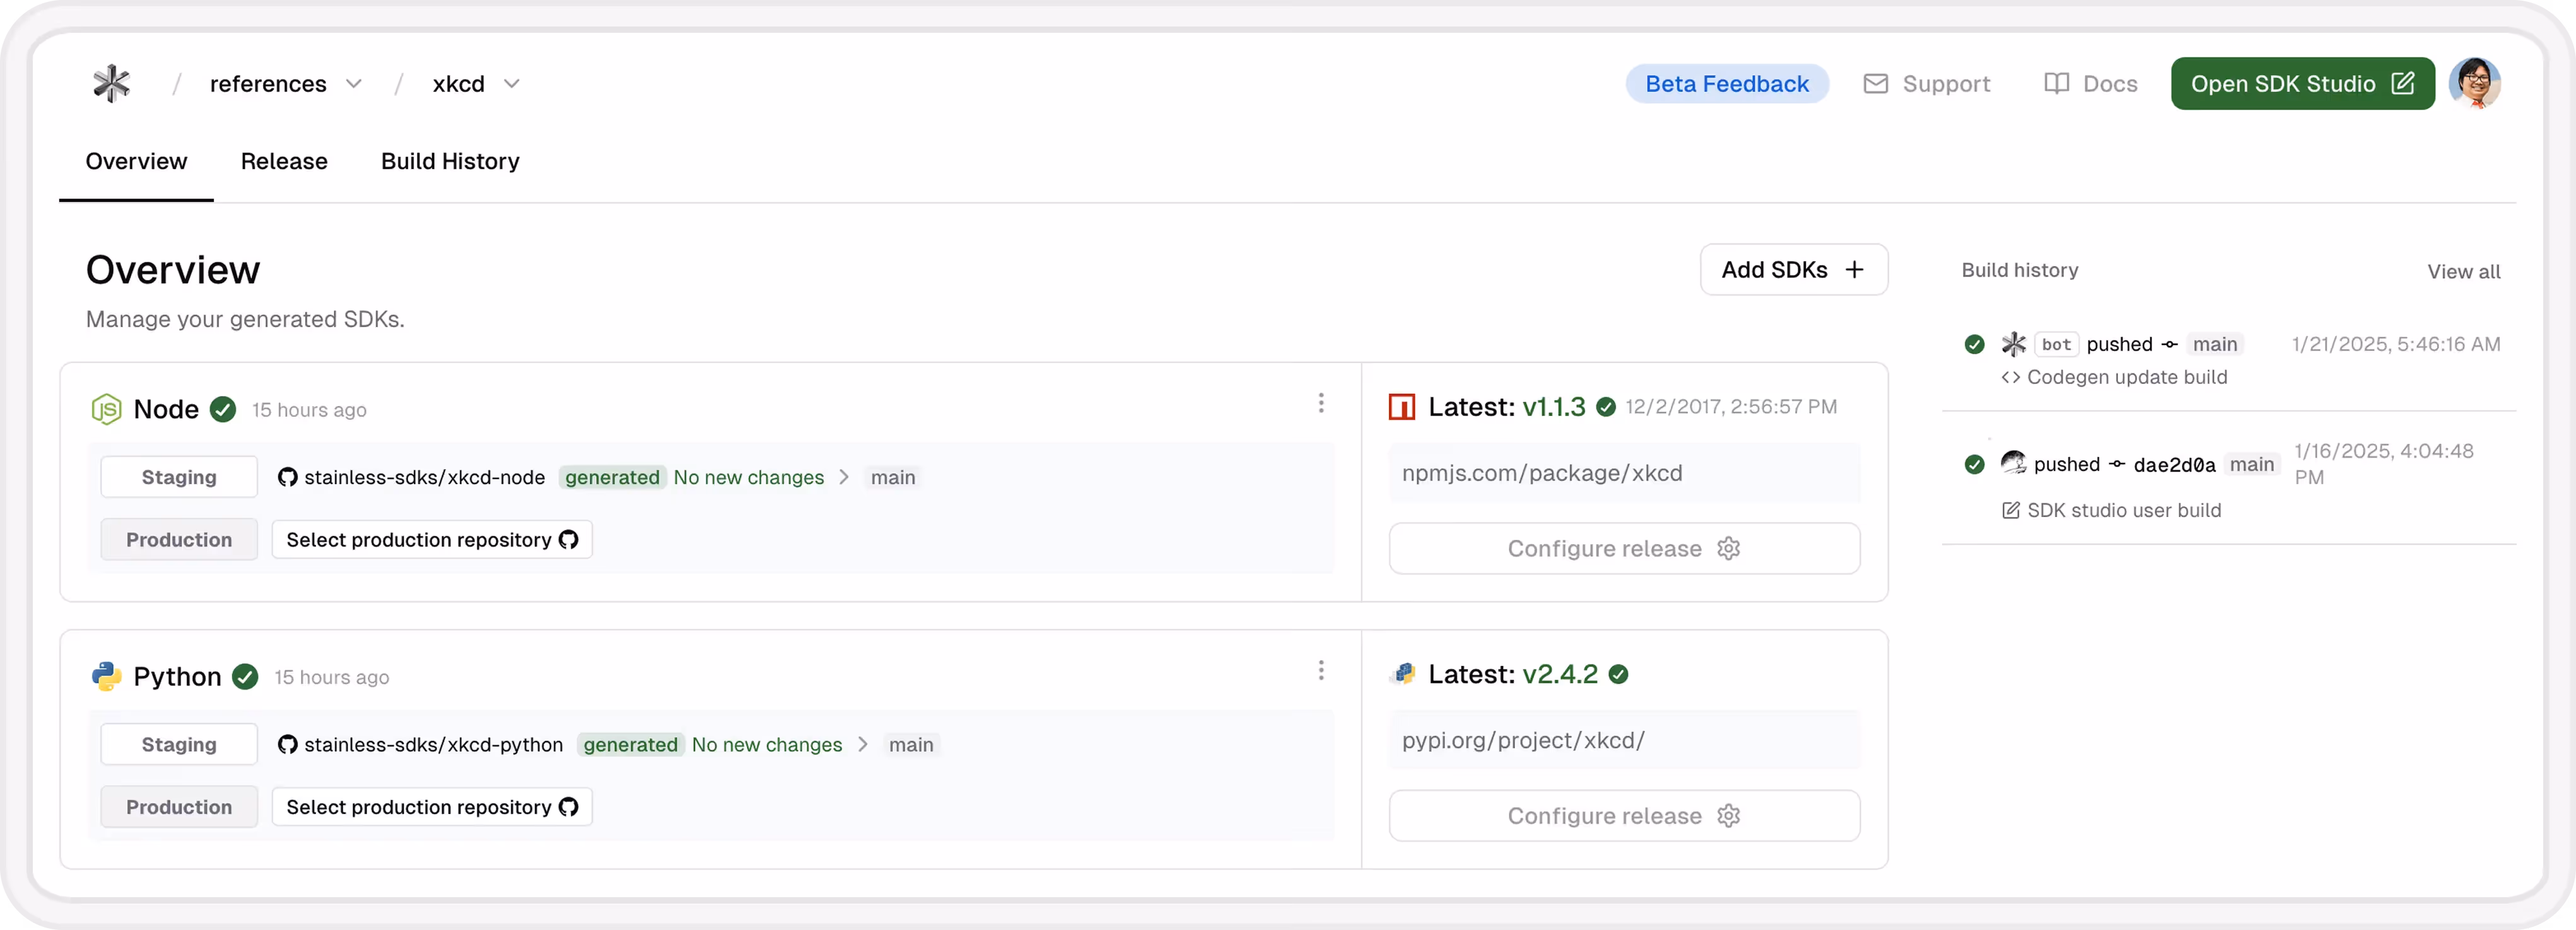Click Configure release for Python
Viewport: 2576px width, 930px height.
[1624, 816]
